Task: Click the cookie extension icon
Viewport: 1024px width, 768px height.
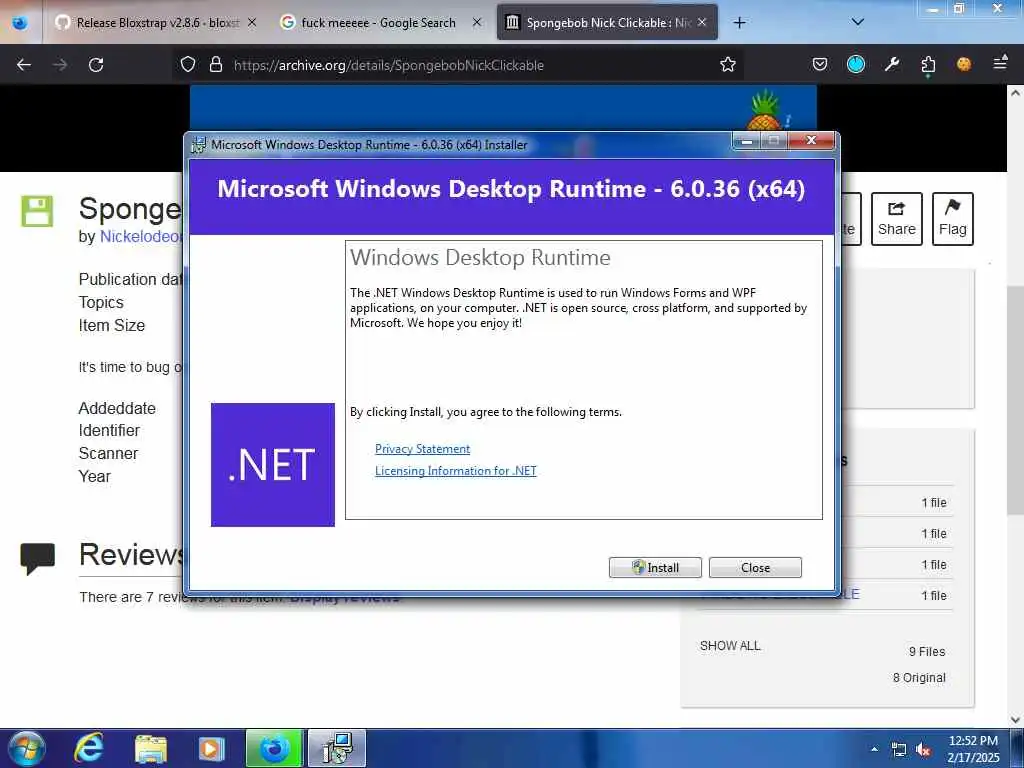Action: (964, 65)
